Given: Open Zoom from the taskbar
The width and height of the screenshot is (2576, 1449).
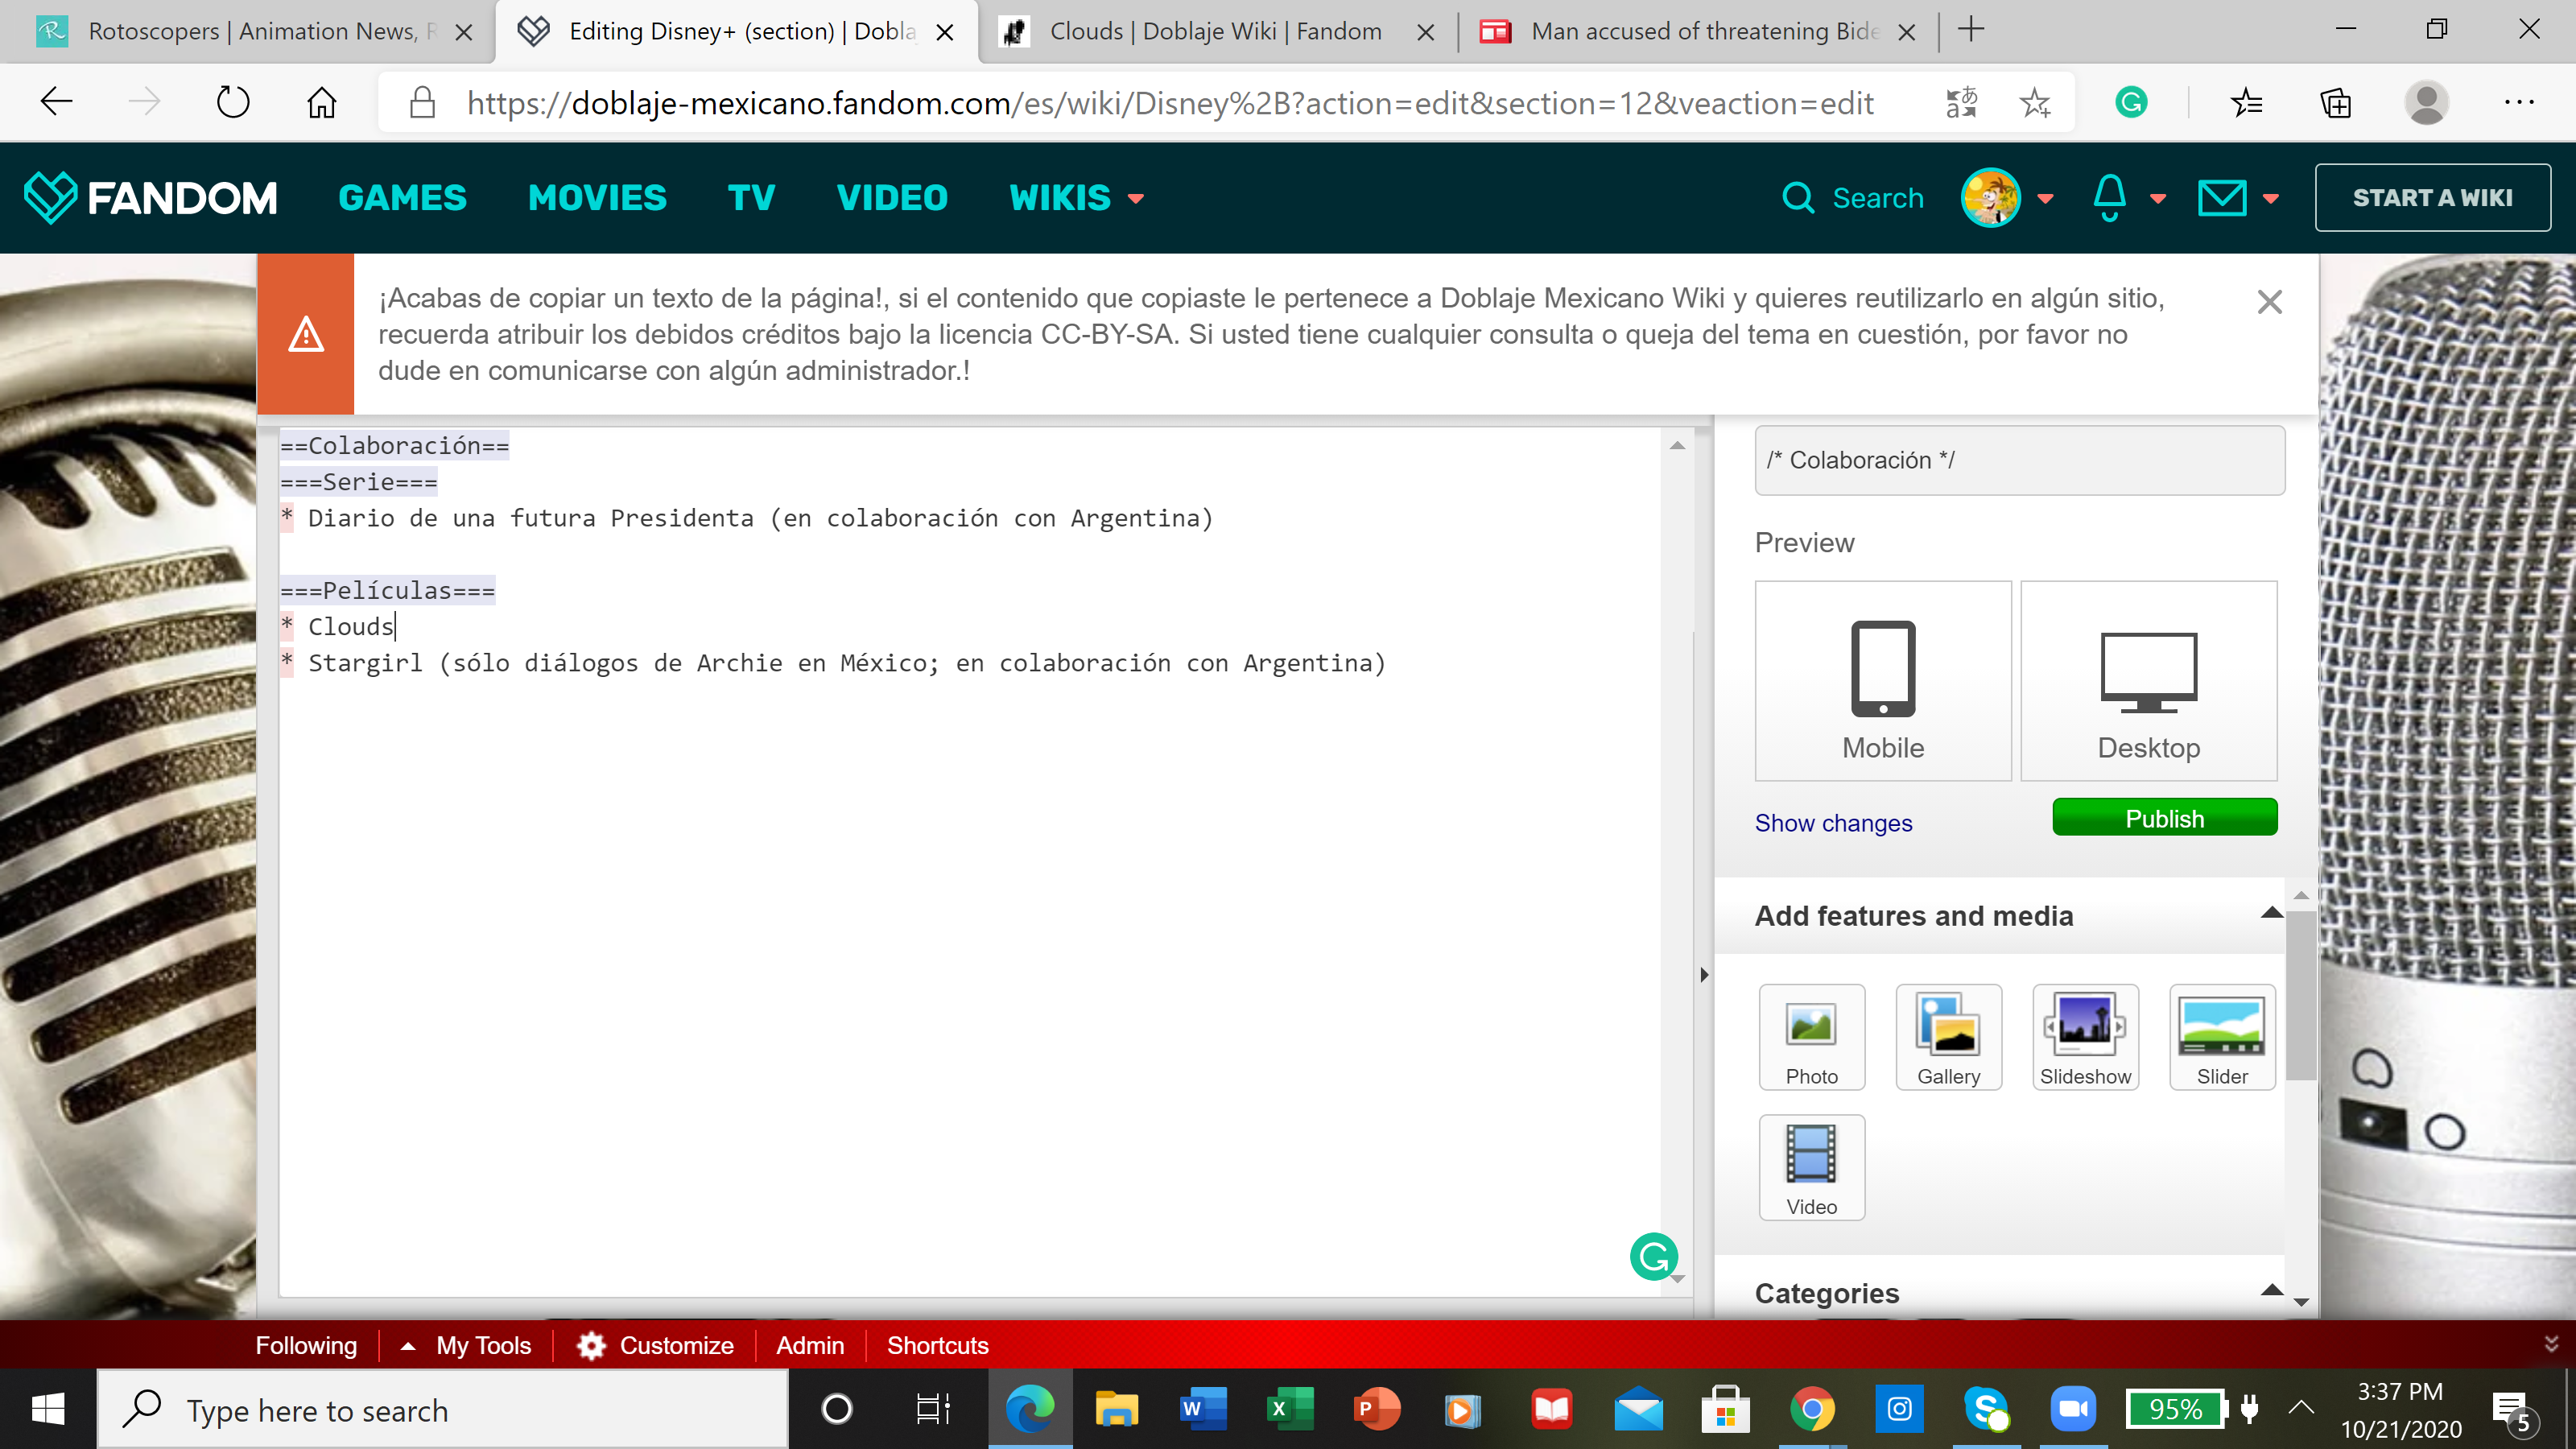Looking at the screenshot, I should (2073, 1409).
